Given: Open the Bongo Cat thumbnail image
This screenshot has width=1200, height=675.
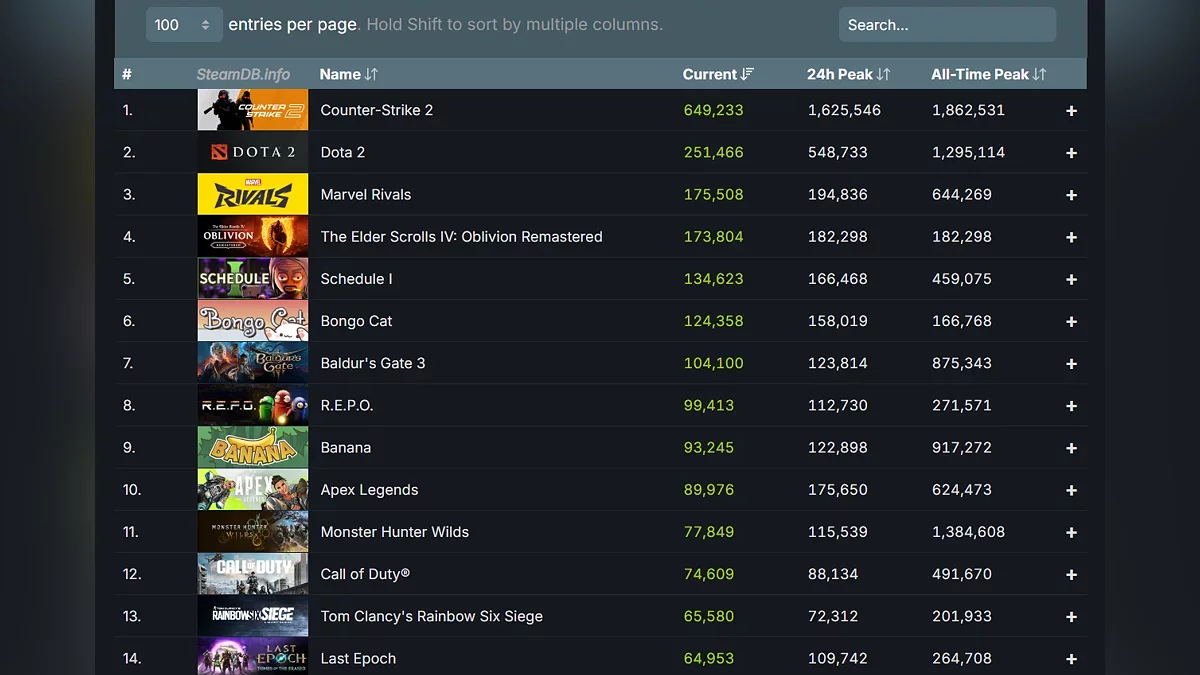Looking at the screenshot, I should 253,321.
